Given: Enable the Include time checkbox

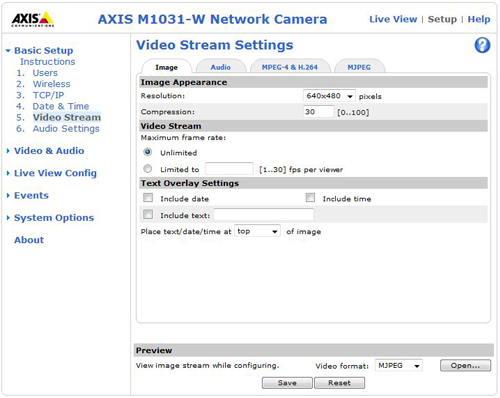Looking at the screenshot, I should [310, 198].
